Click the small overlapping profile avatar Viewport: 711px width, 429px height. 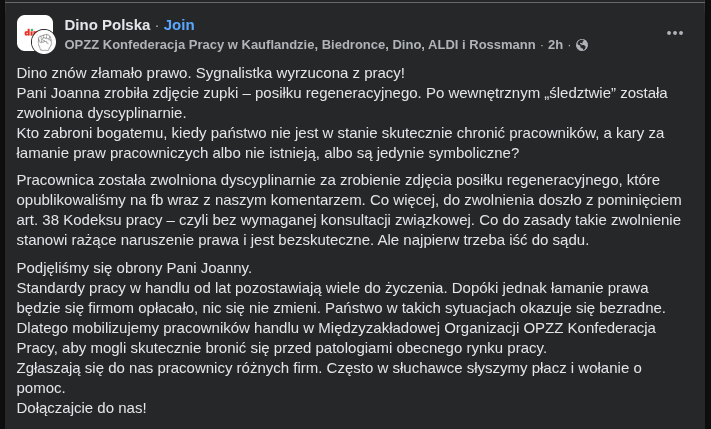[x=45, y=42]
